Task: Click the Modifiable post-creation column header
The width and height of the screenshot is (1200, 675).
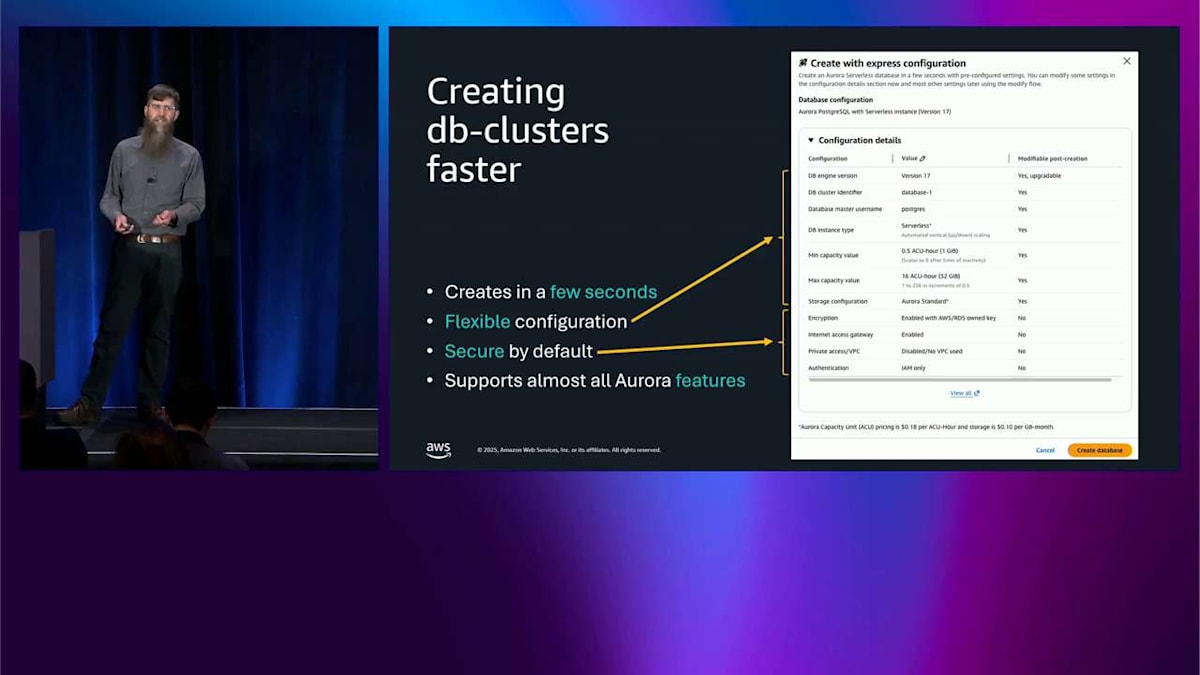Action: (1052, 158)
